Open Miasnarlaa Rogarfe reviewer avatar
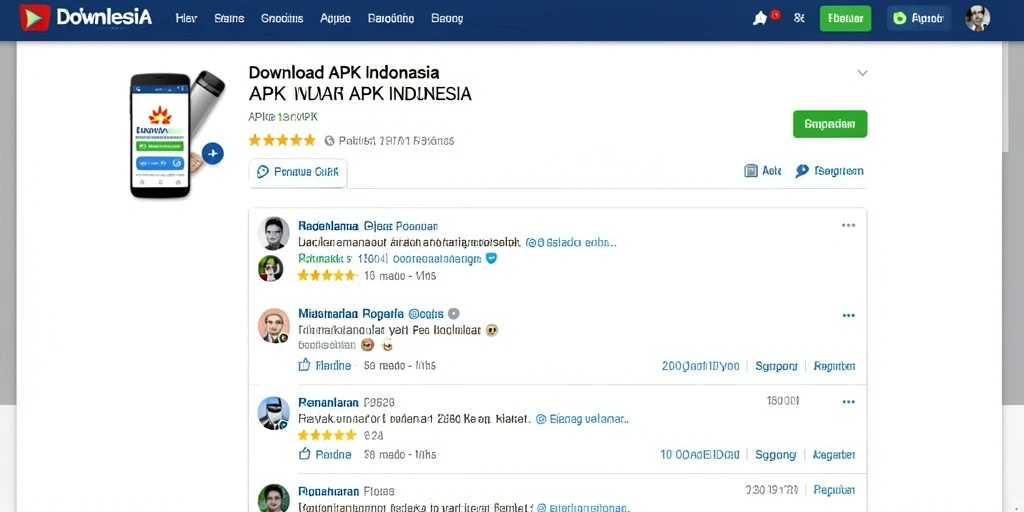The height and width of the screenshot is (512, 1024). click(x=274, y=325)
